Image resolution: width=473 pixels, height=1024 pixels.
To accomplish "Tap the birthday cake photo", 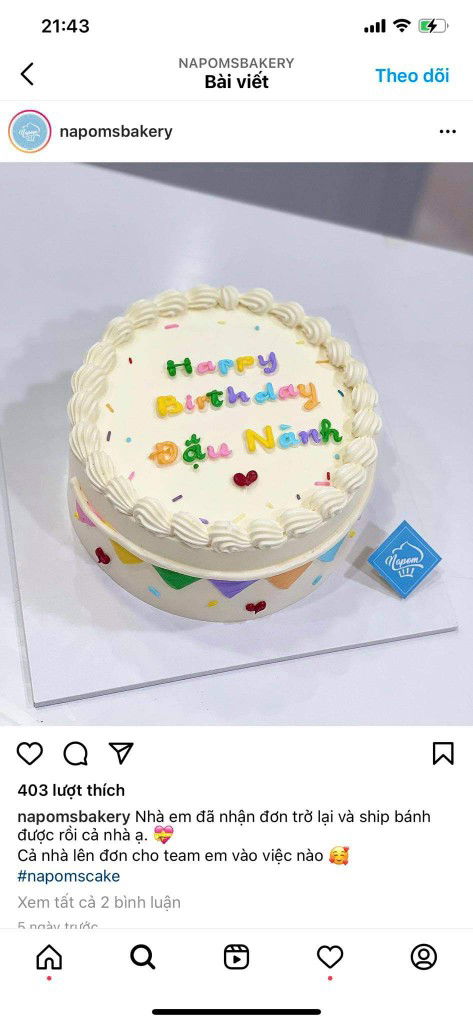I will point(236,443).
